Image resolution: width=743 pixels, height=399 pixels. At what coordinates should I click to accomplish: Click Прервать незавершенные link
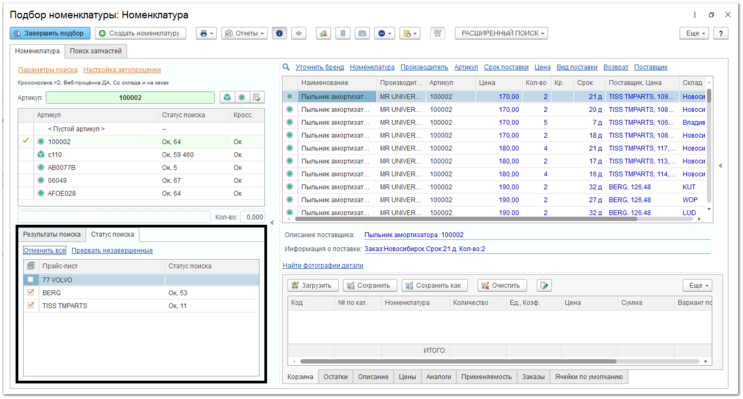(112, 250)
